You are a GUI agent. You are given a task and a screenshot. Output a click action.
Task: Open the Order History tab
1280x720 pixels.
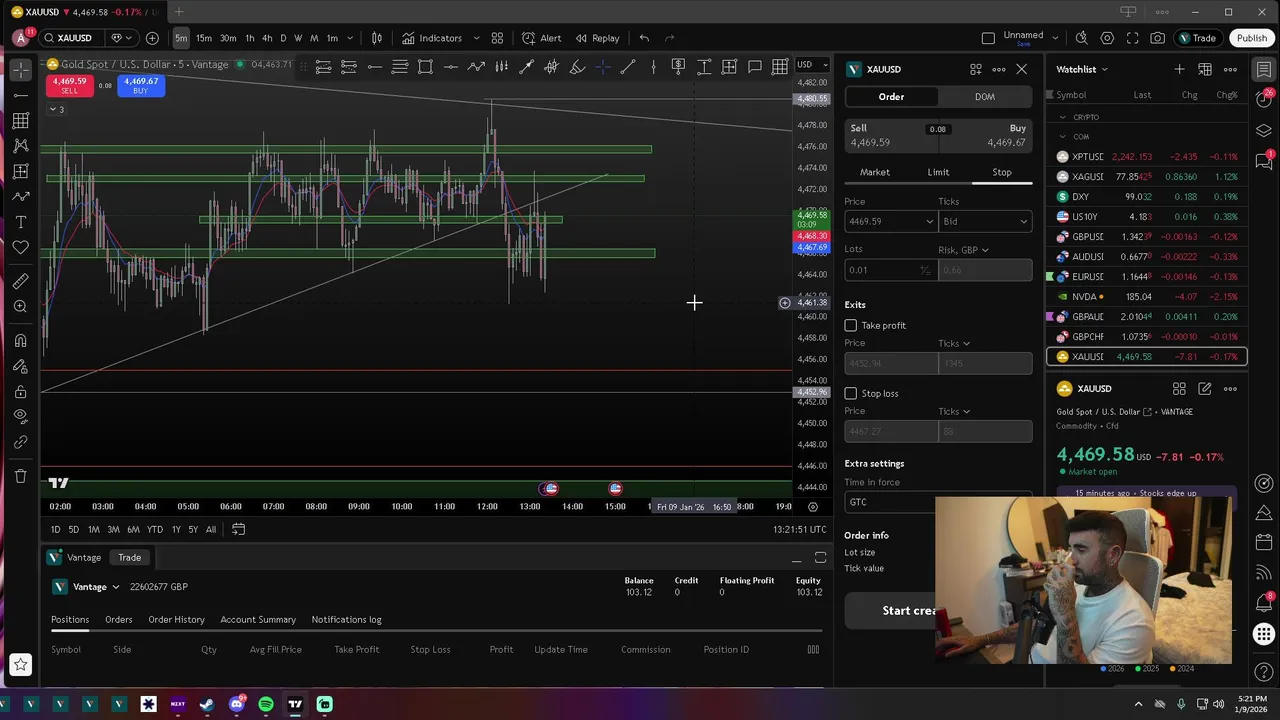(x=176, y=619)
